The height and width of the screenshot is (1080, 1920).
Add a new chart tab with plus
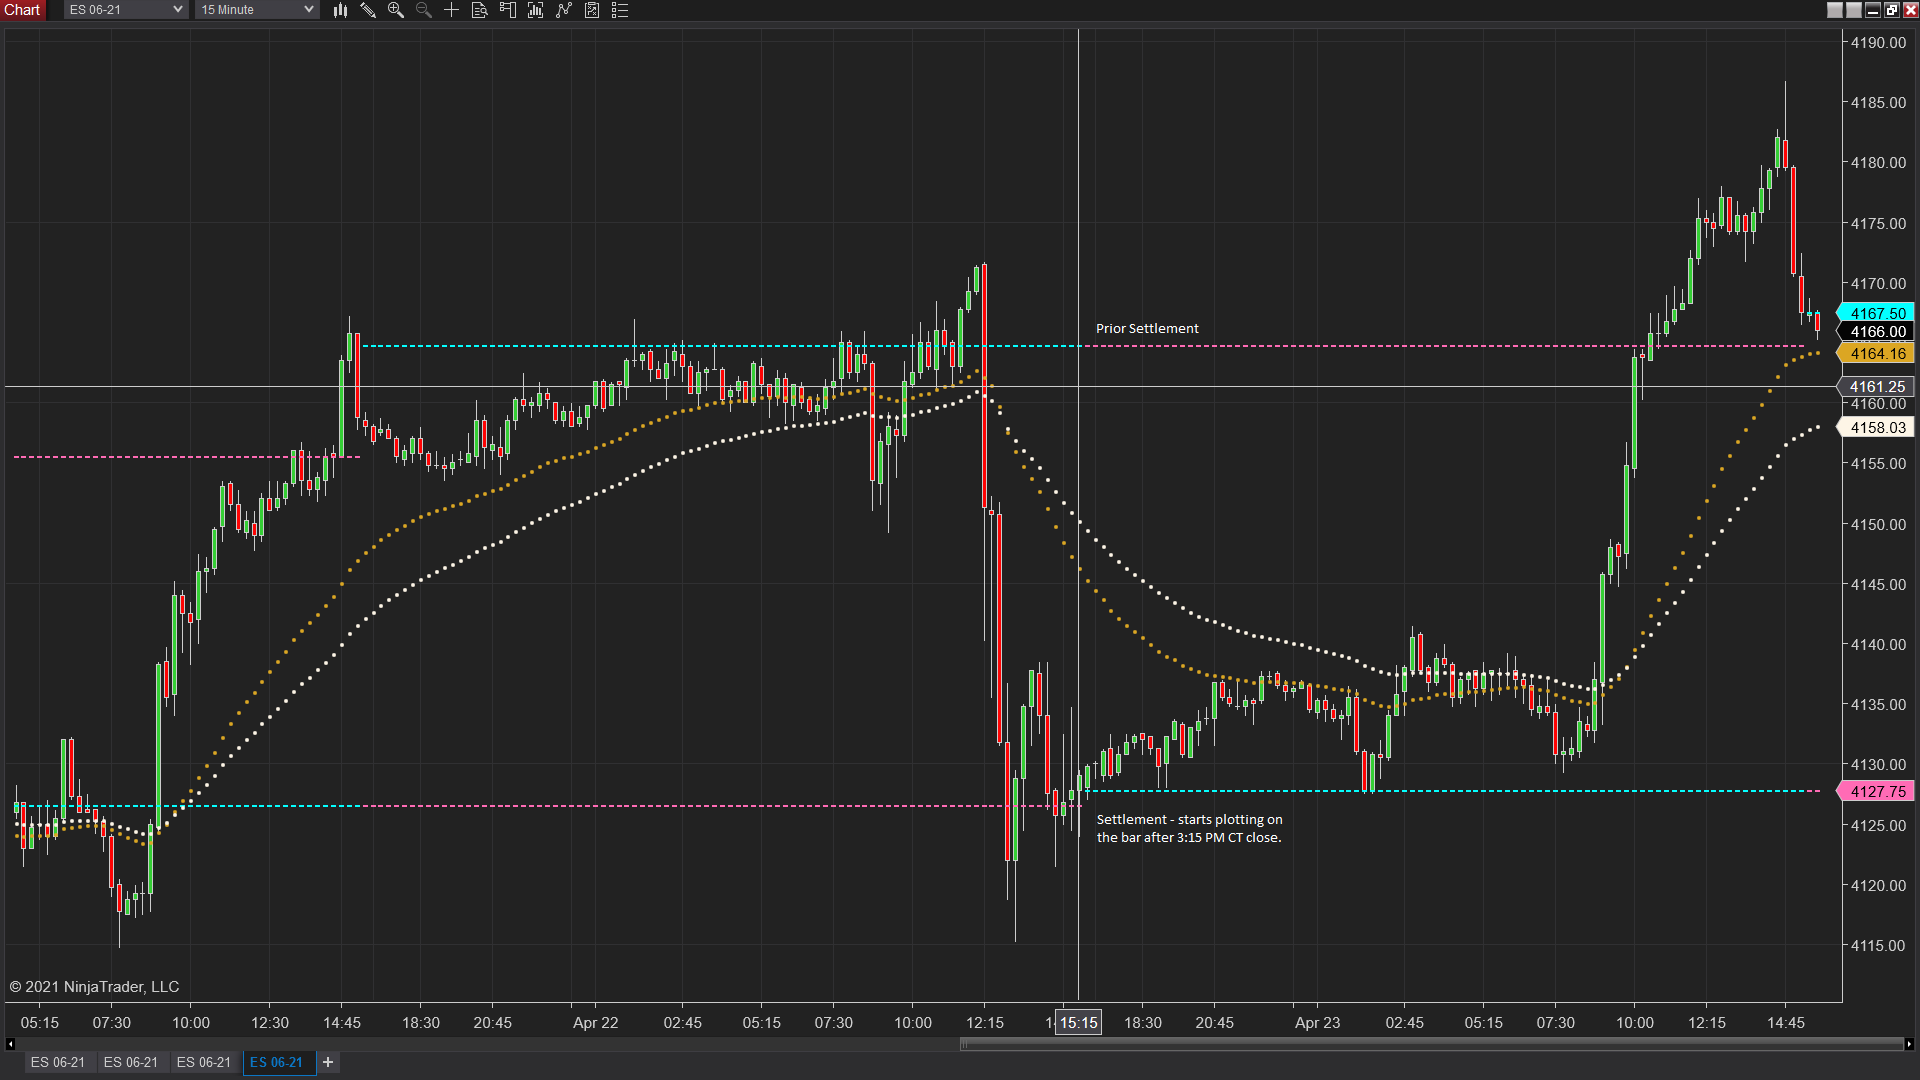(x=328, y=1062)
